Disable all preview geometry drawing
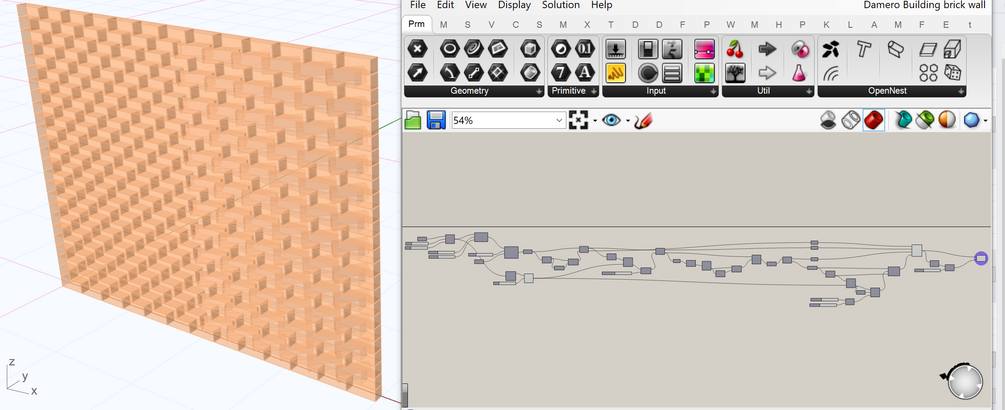The height and width of the screenshot is (410, 1005). [828, 120]
